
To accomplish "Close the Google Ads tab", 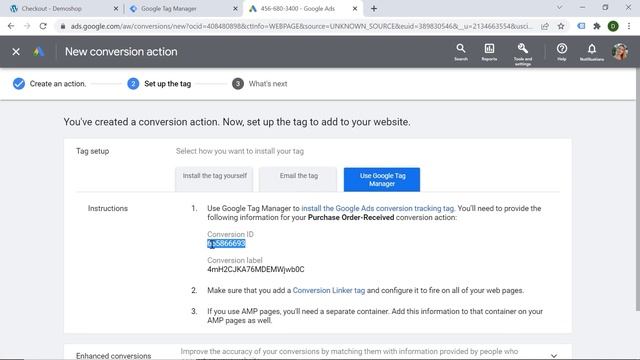I will tap(355, 9).
